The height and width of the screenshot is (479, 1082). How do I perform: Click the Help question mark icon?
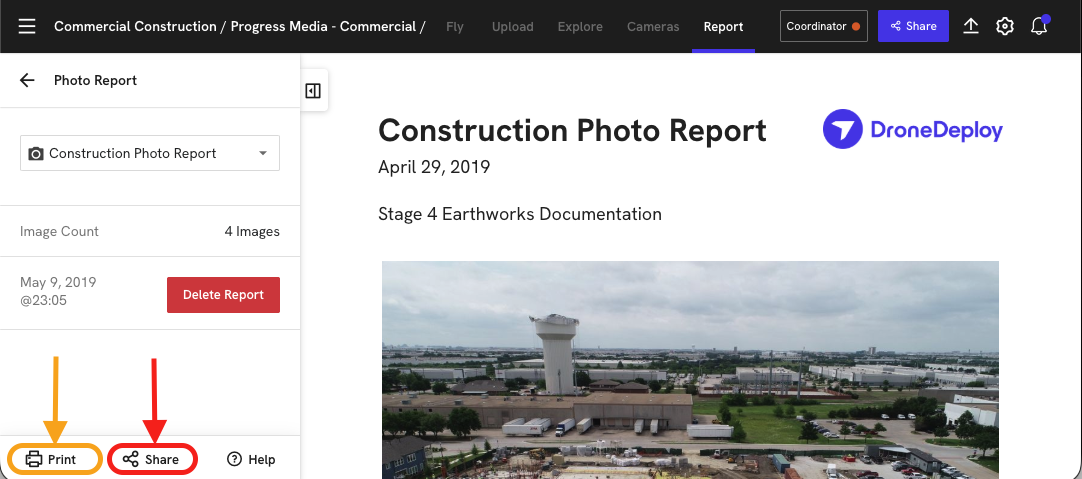(235, 459)
